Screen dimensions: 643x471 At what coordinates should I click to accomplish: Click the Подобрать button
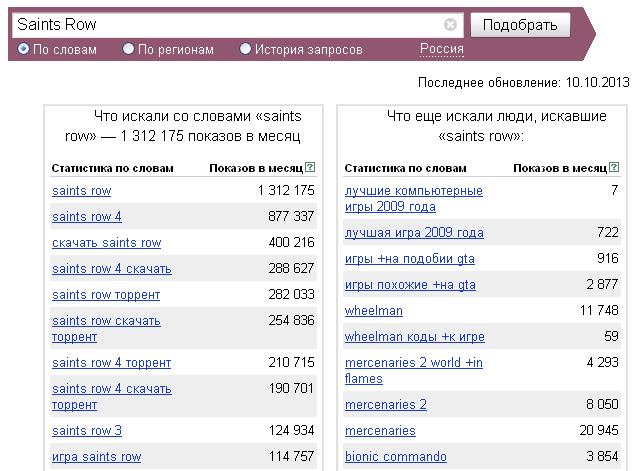(x=520, y=25)
